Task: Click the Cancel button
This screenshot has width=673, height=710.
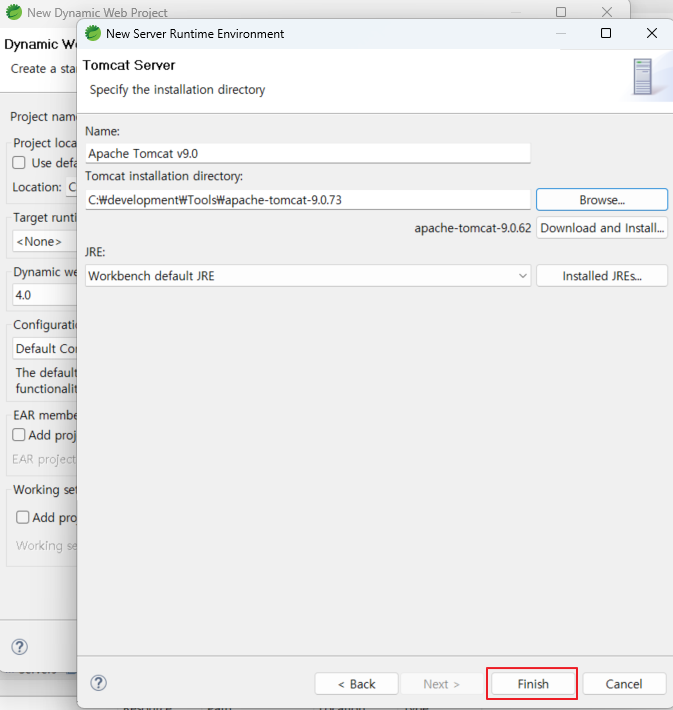Action: coord(624,683)
